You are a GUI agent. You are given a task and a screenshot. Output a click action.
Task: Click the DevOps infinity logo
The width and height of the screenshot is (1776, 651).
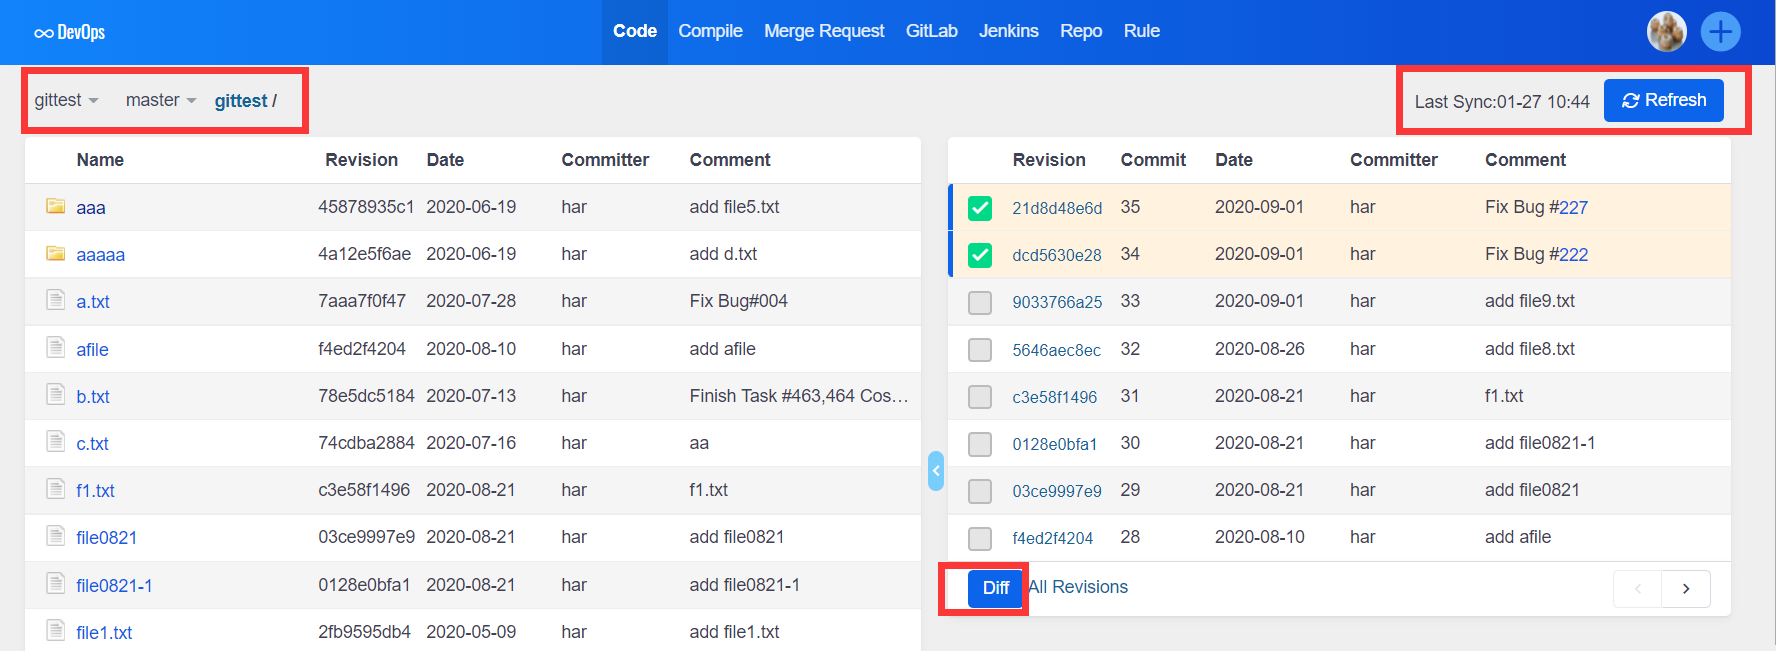pos(44,33)
